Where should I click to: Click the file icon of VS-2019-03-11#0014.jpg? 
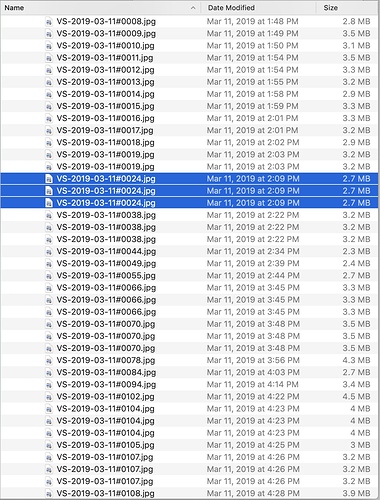click(49, 94)
